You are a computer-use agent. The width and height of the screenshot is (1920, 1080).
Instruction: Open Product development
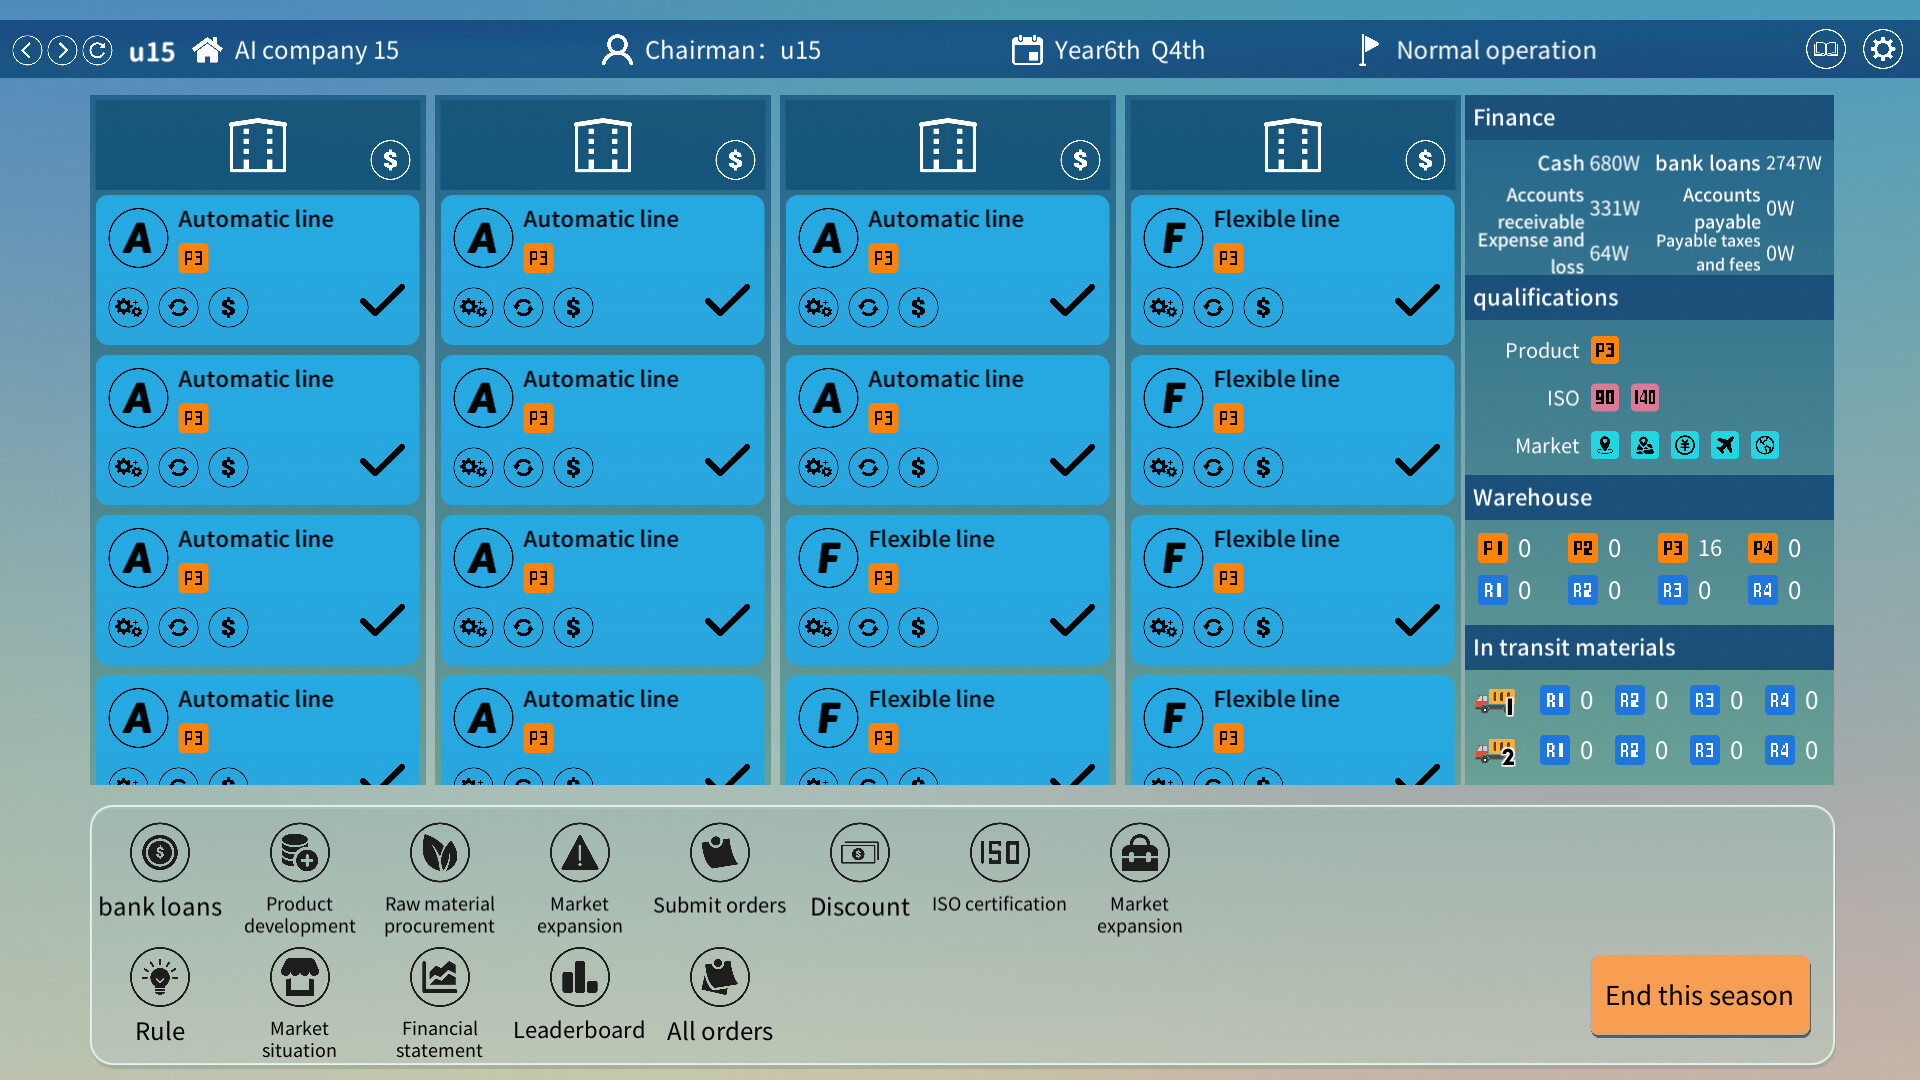[x=299, y=853]
